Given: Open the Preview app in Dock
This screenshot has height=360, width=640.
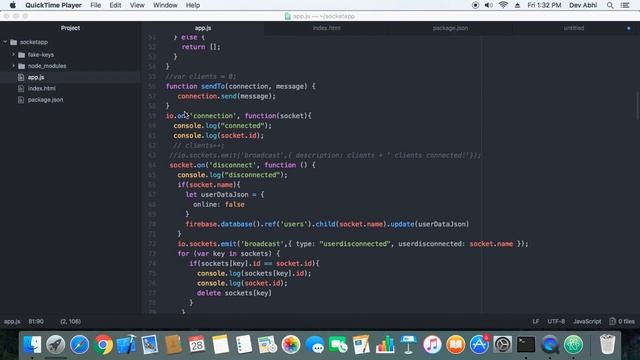Looking at the screenshot, I should pos(150,345).
